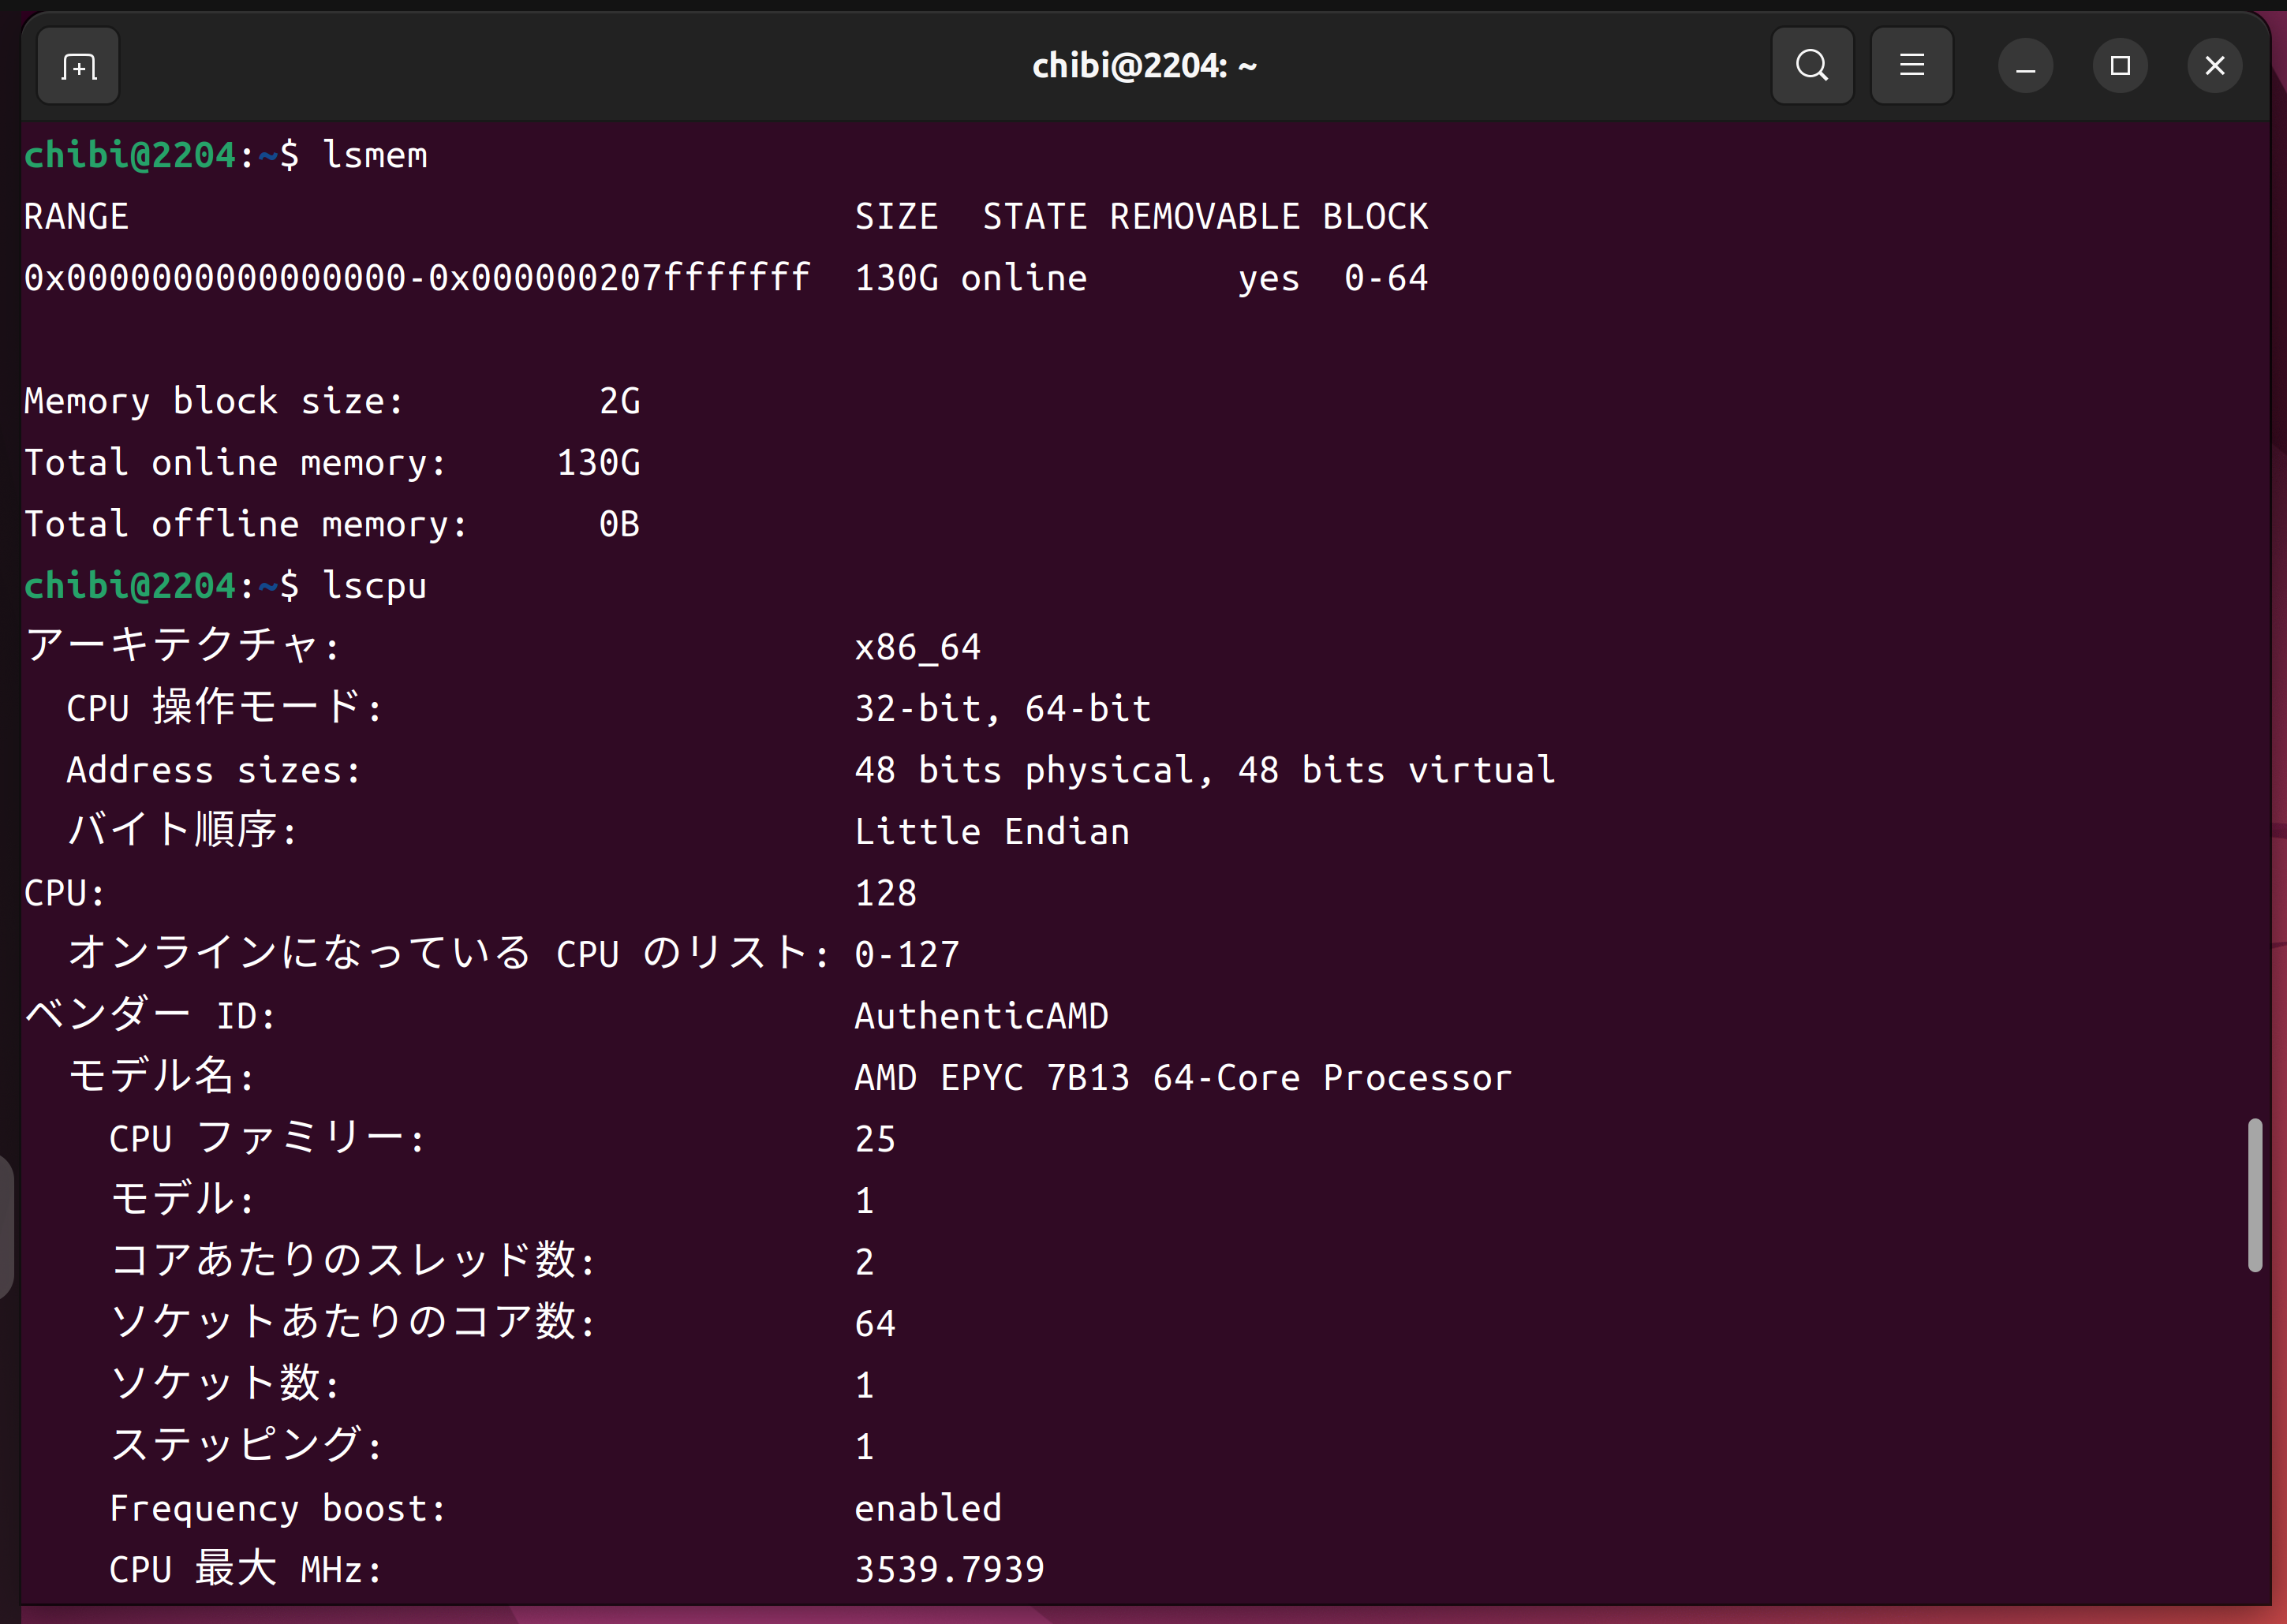Click the AMD EPYC 7B13 model name
Screen dimensions: 2287x1624
(1182, 1078)
